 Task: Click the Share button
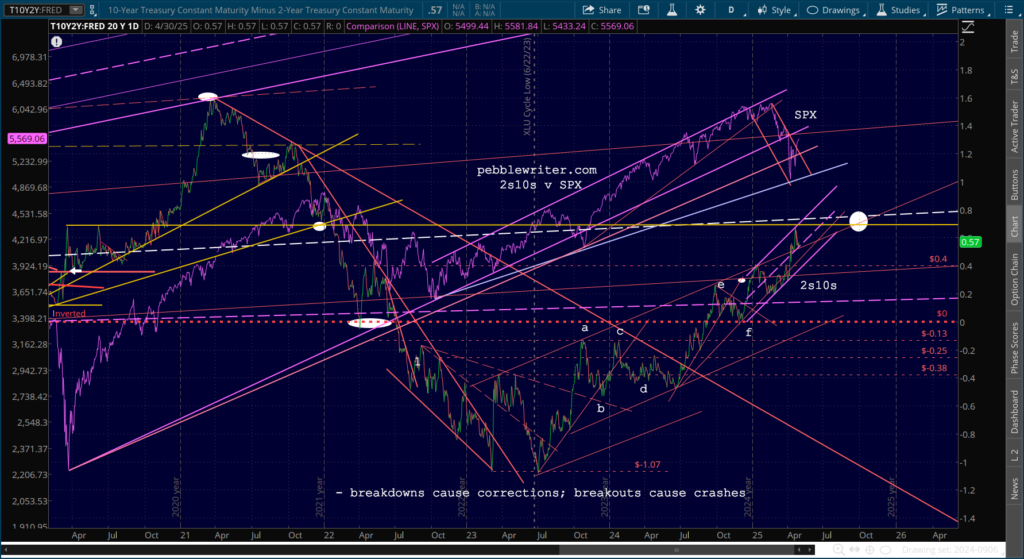pos(602,10)
